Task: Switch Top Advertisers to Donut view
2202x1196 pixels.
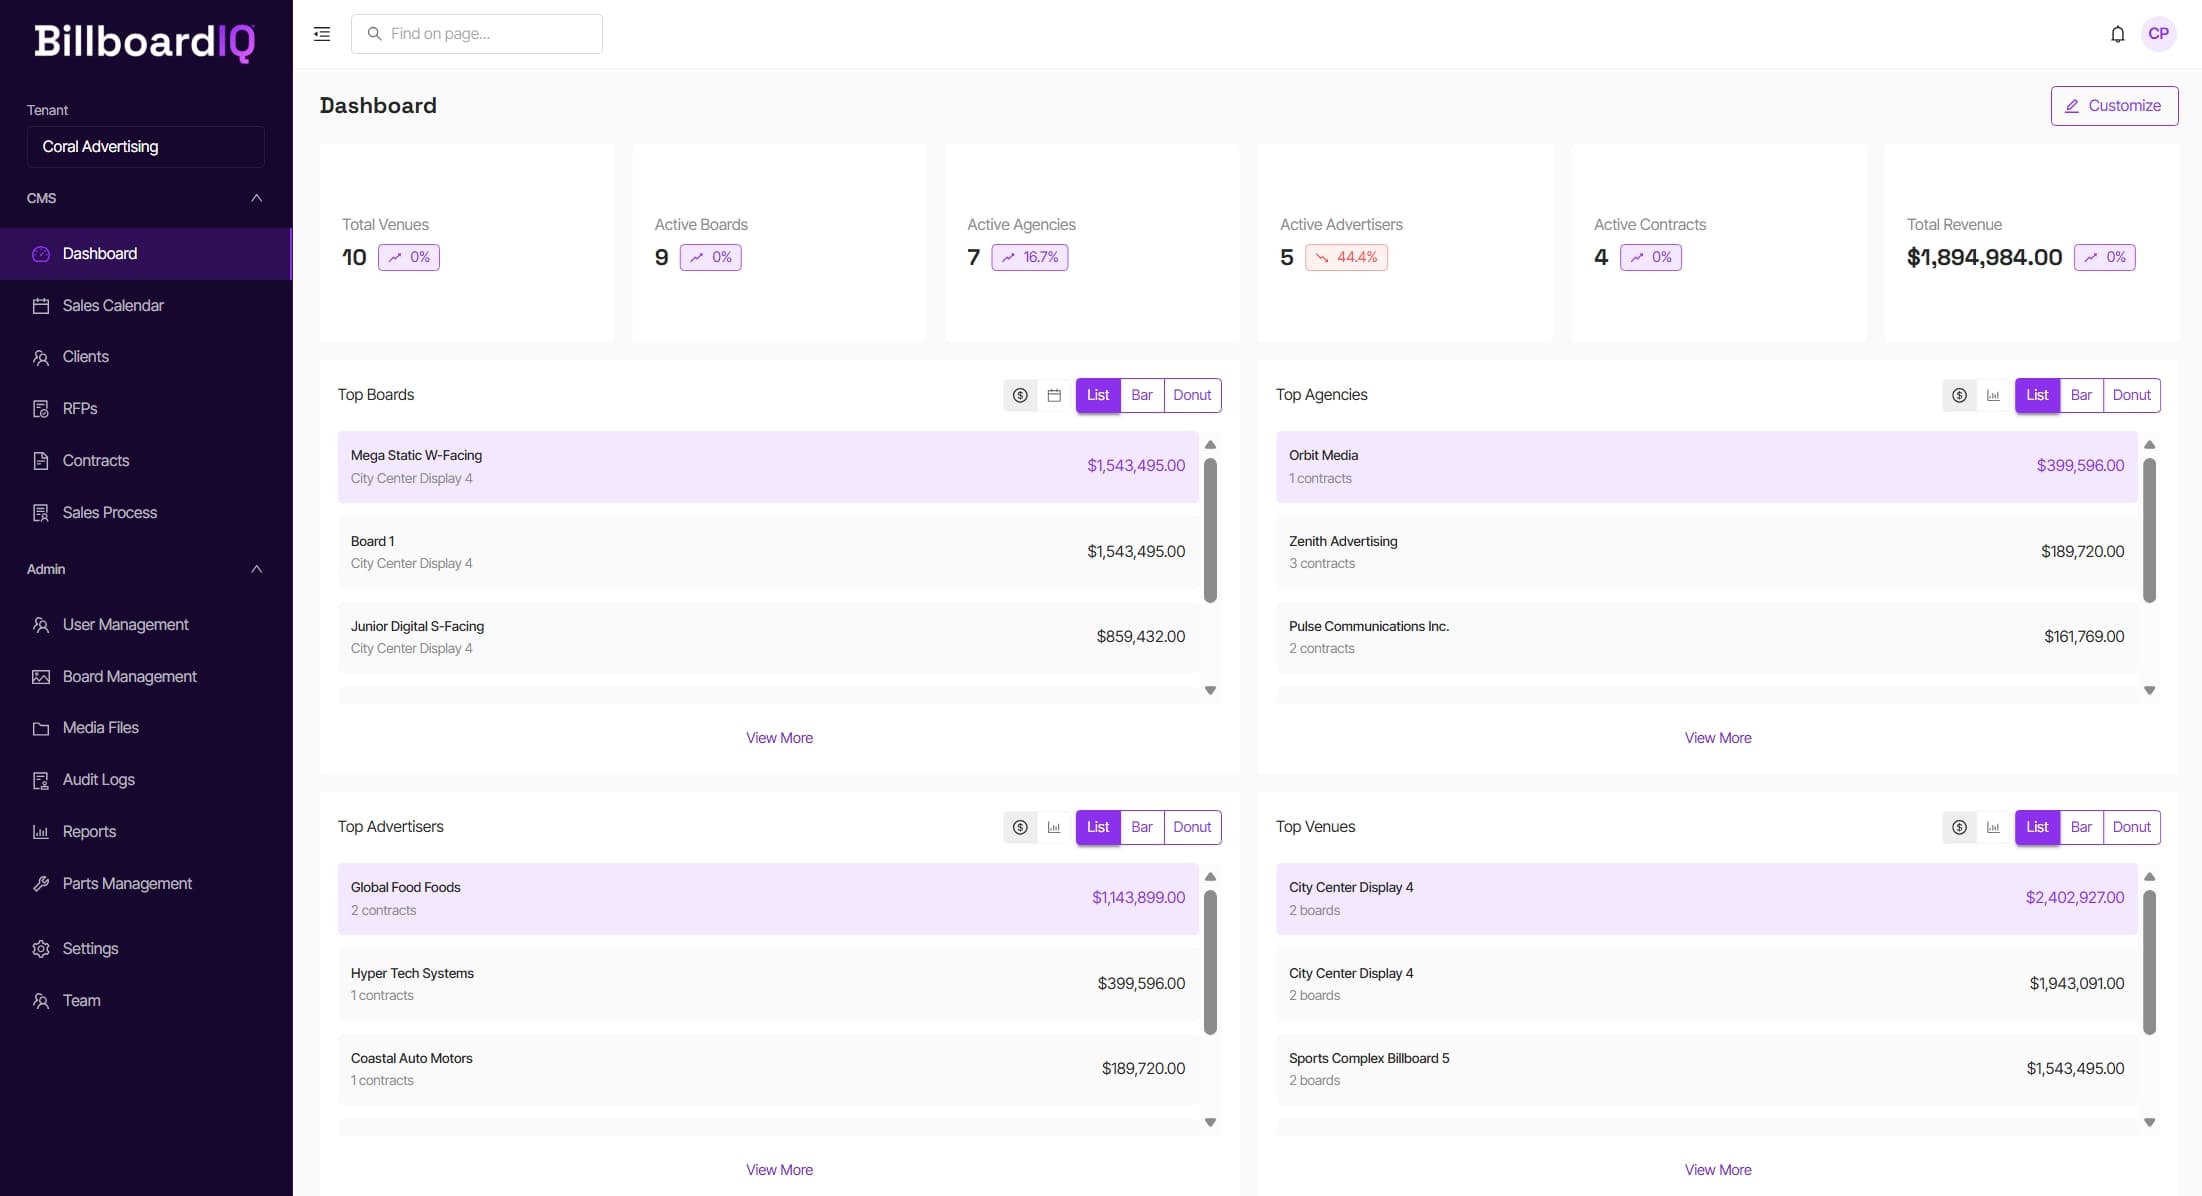Action: pos(1192,827)
